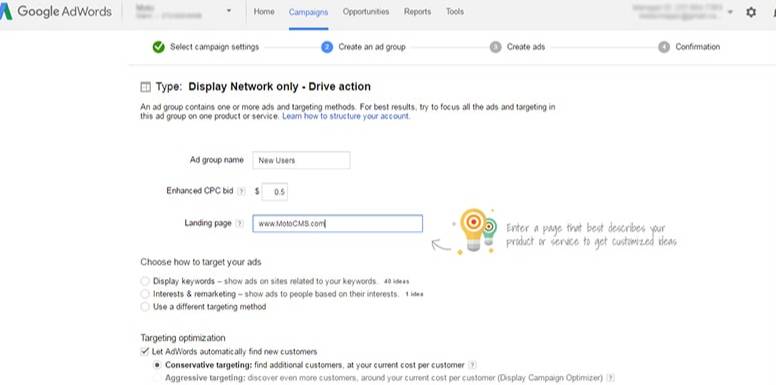The height and width of the screenshot is (385, 776).
Task: Uncheck Let AdWords automatically find new customers
Action: pos(145,352)
